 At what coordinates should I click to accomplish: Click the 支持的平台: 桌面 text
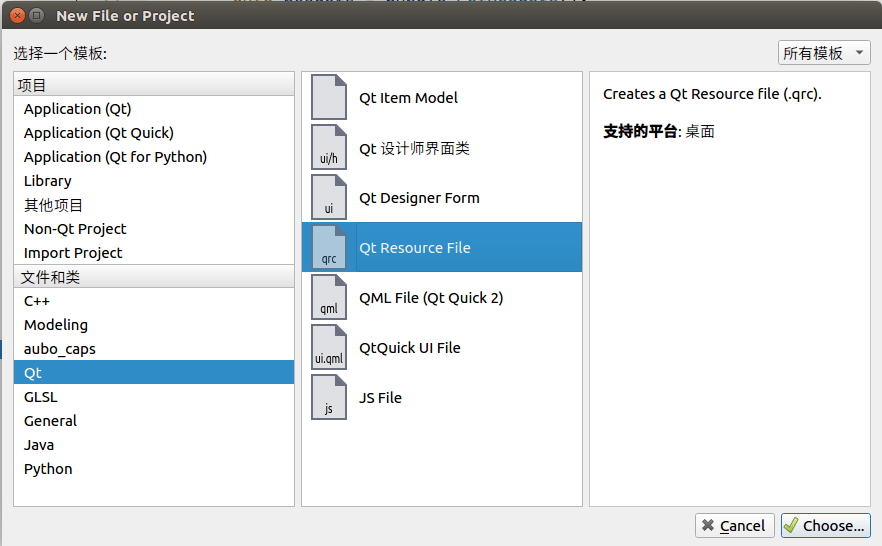[659, 132]
